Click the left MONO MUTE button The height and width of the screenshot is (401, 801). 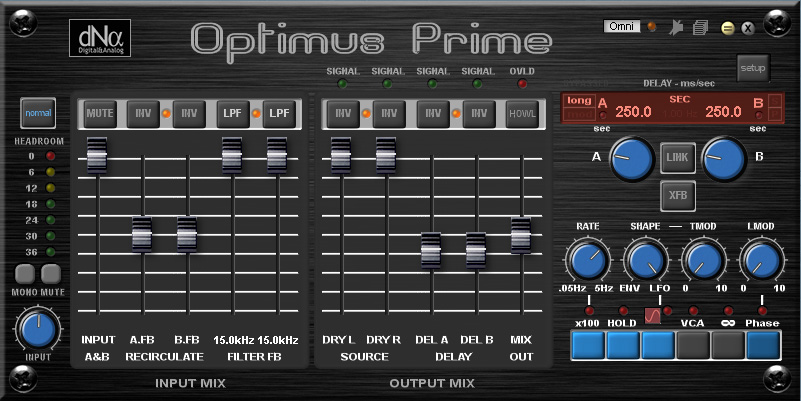25,274
